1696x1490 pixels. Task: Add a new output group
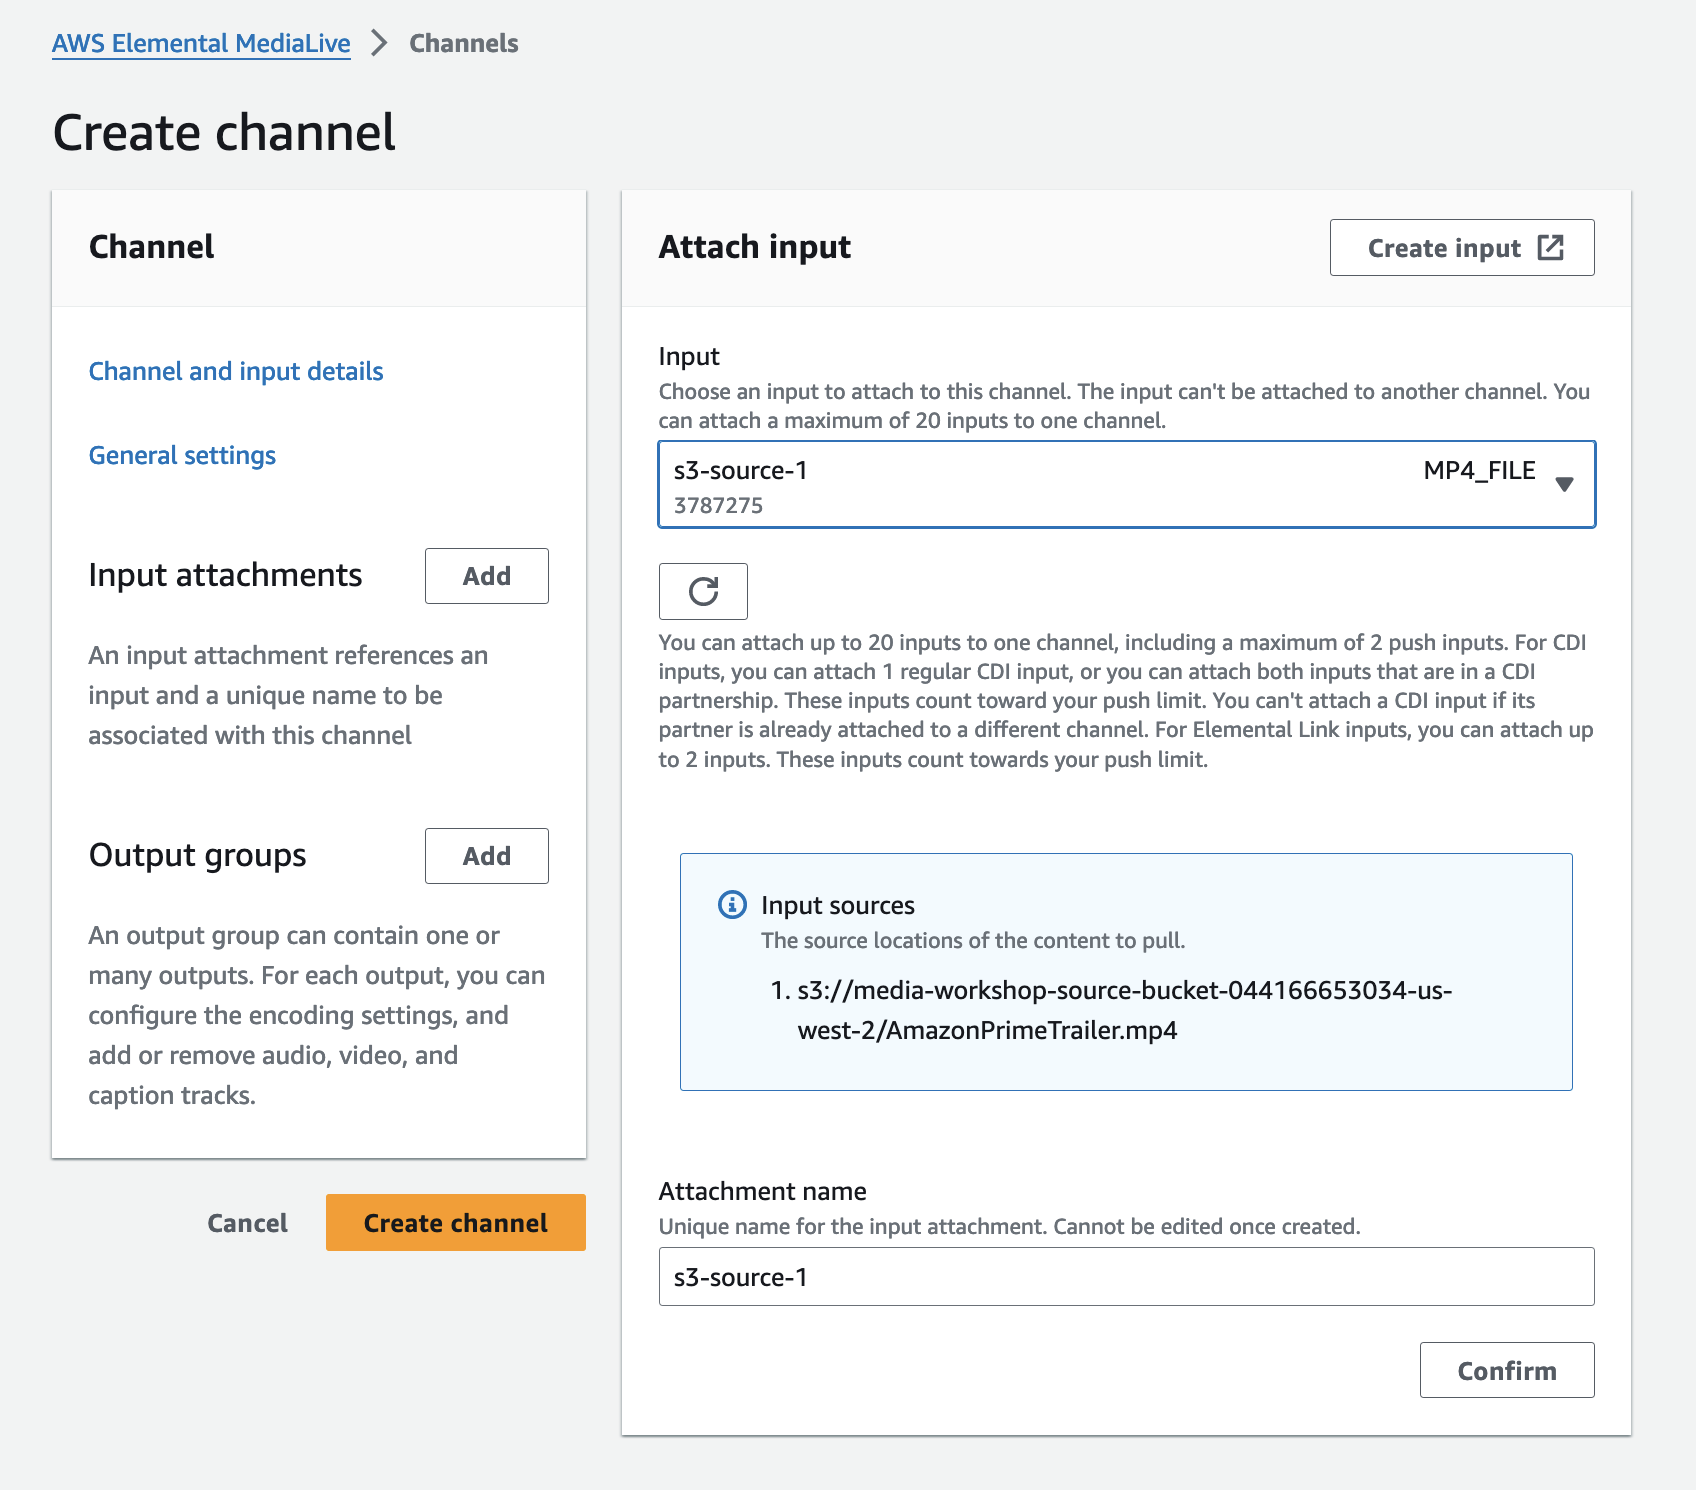pyautogui.click(x=486, y=856)
